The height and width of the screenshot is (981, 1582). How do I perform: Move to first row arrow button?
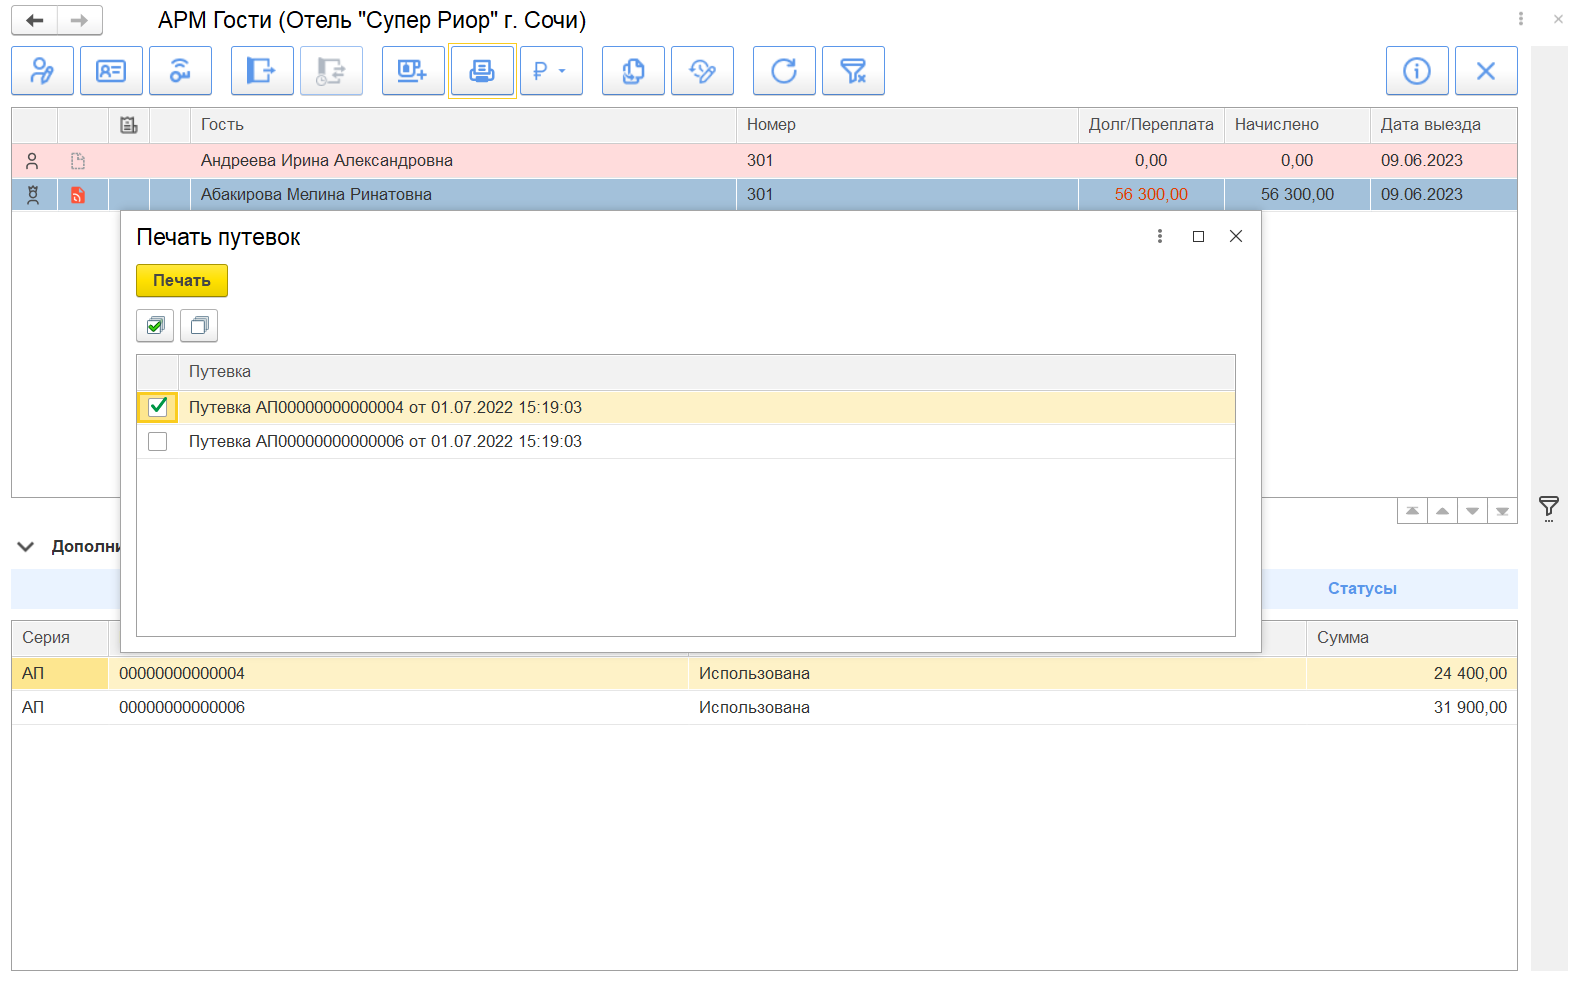[1412, 511]
